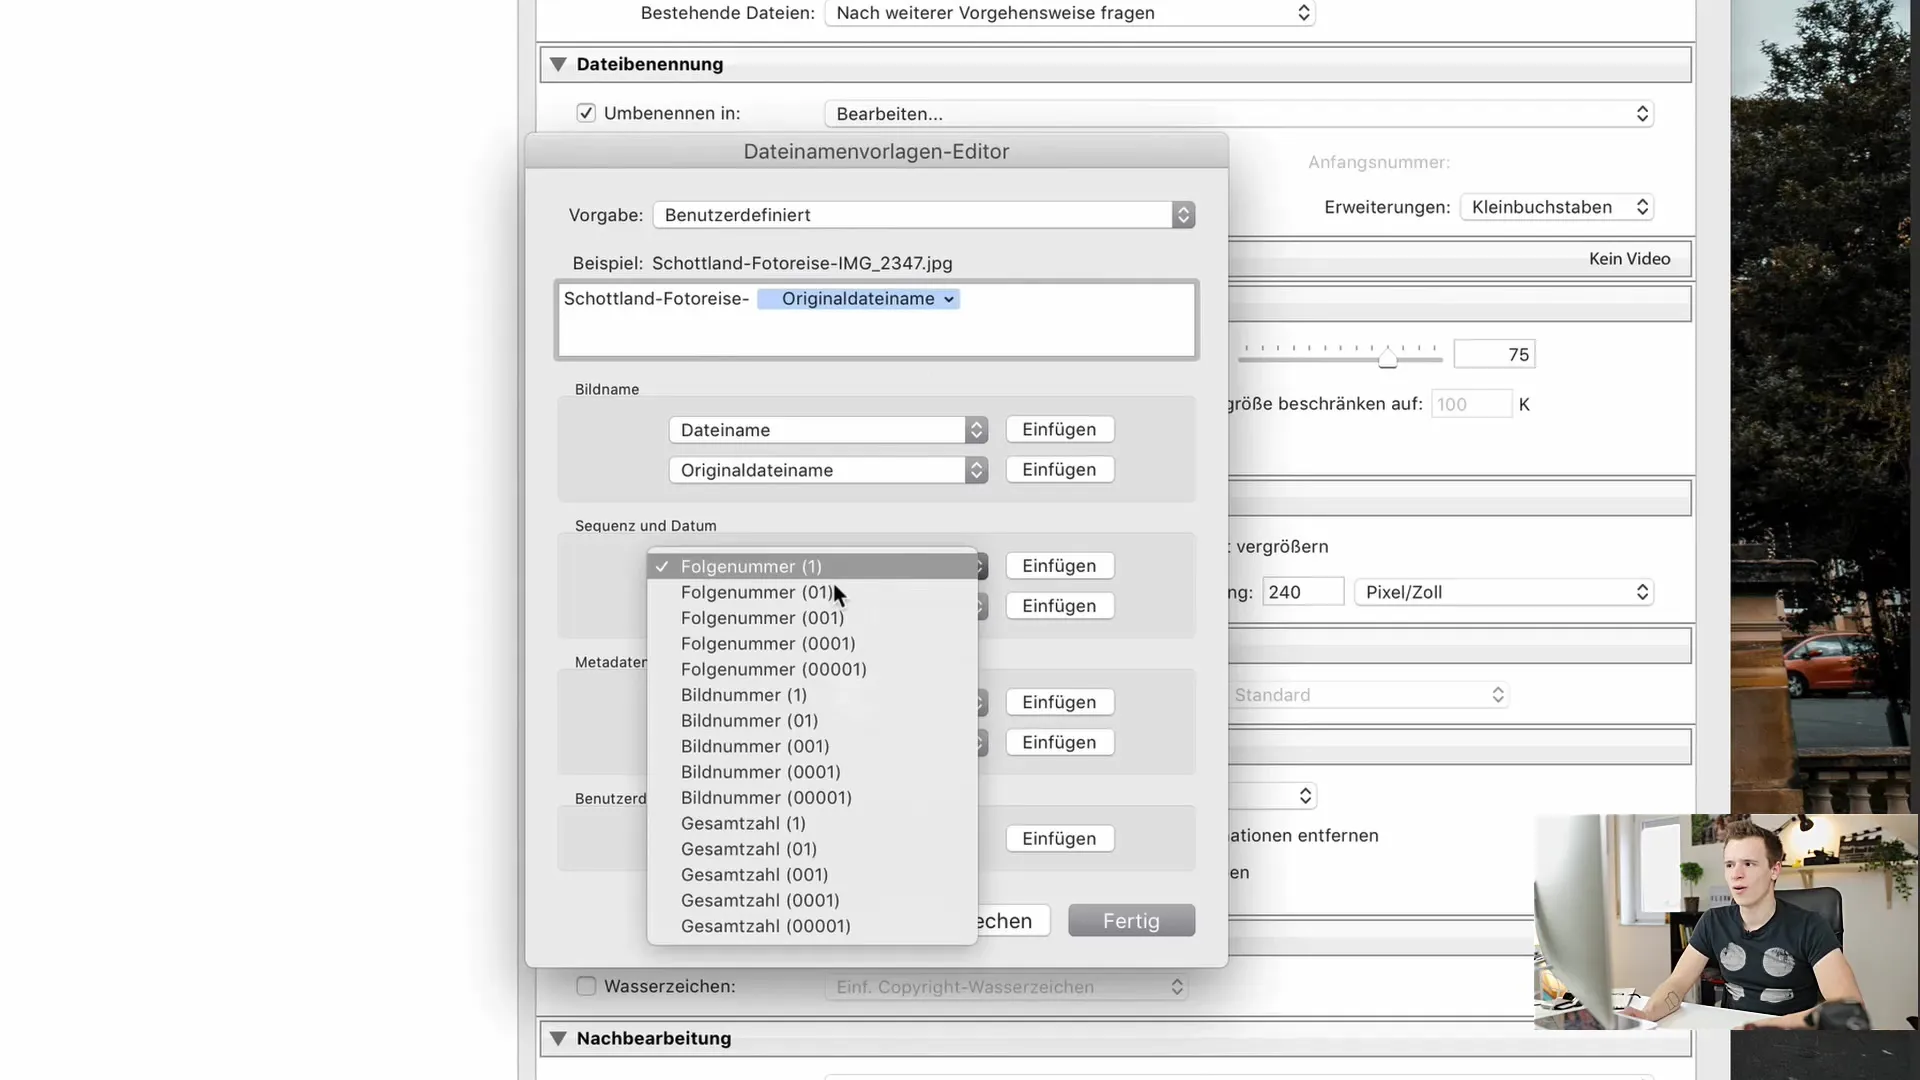Insert Dateiname token with Einfügen

point(1060,430)
